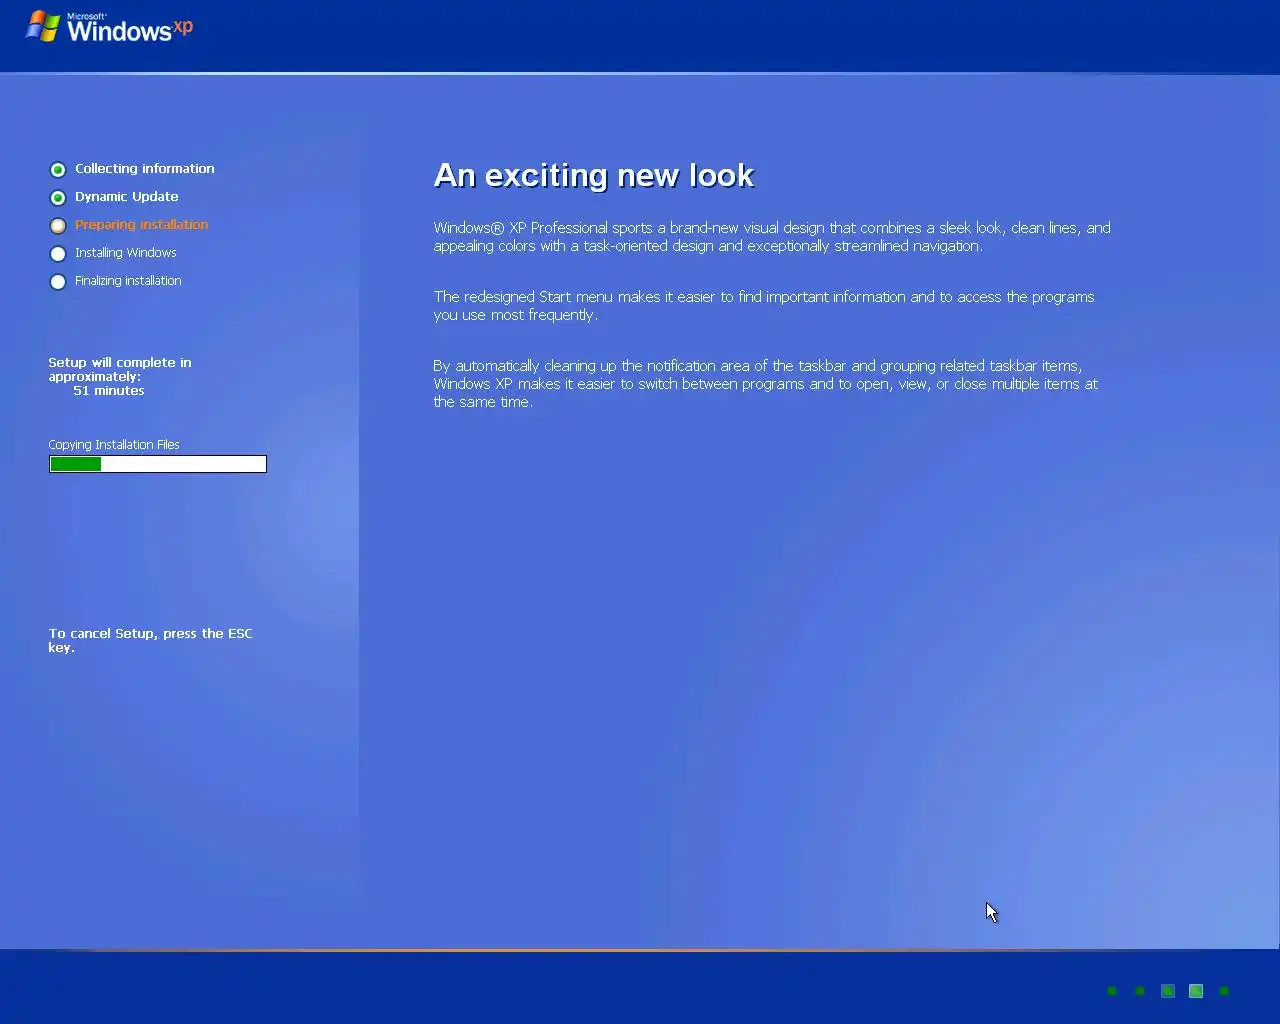Image resolution: width=1280 pixels, height=1024 pixels.
Task: Click the 'An exciting new look' heading
Action: pos(594,176)
